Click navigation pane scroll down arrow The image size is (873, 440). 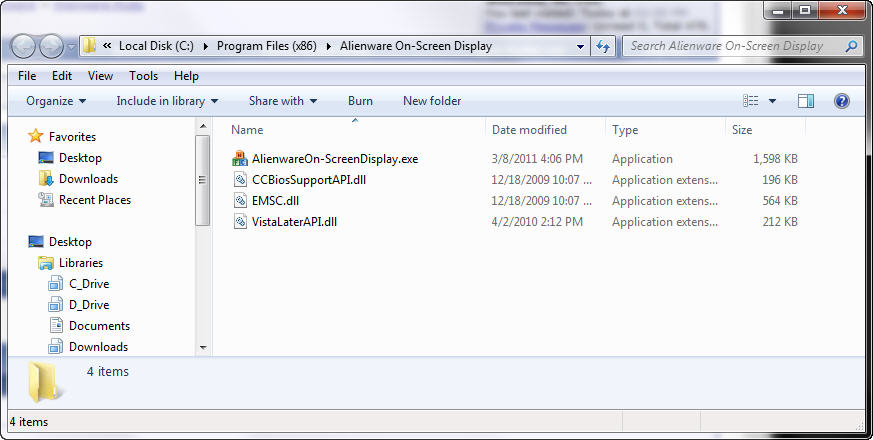[203, 348]
